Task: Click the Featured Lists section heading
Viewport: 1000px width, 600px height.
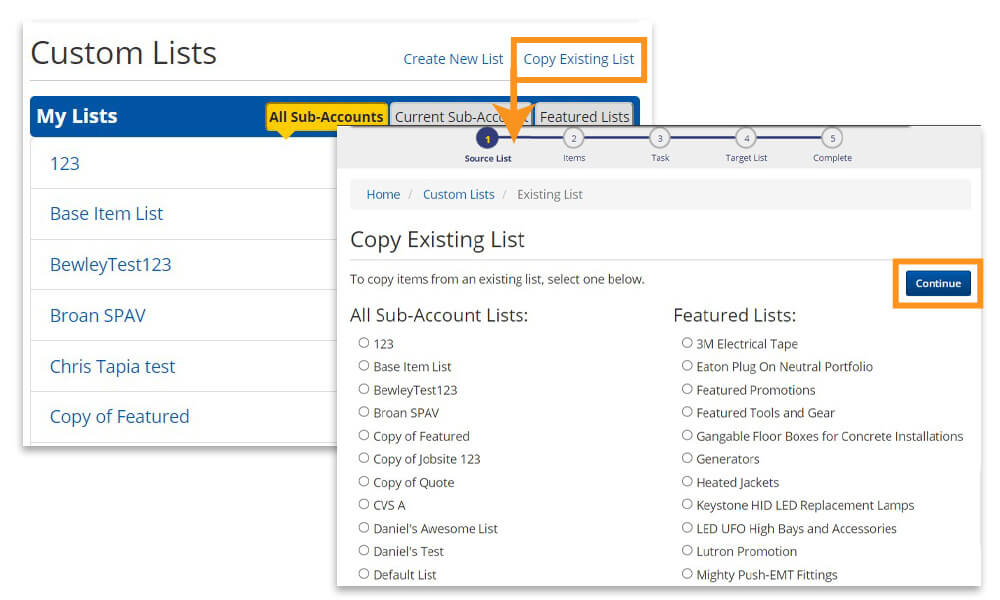Action: 735,316
